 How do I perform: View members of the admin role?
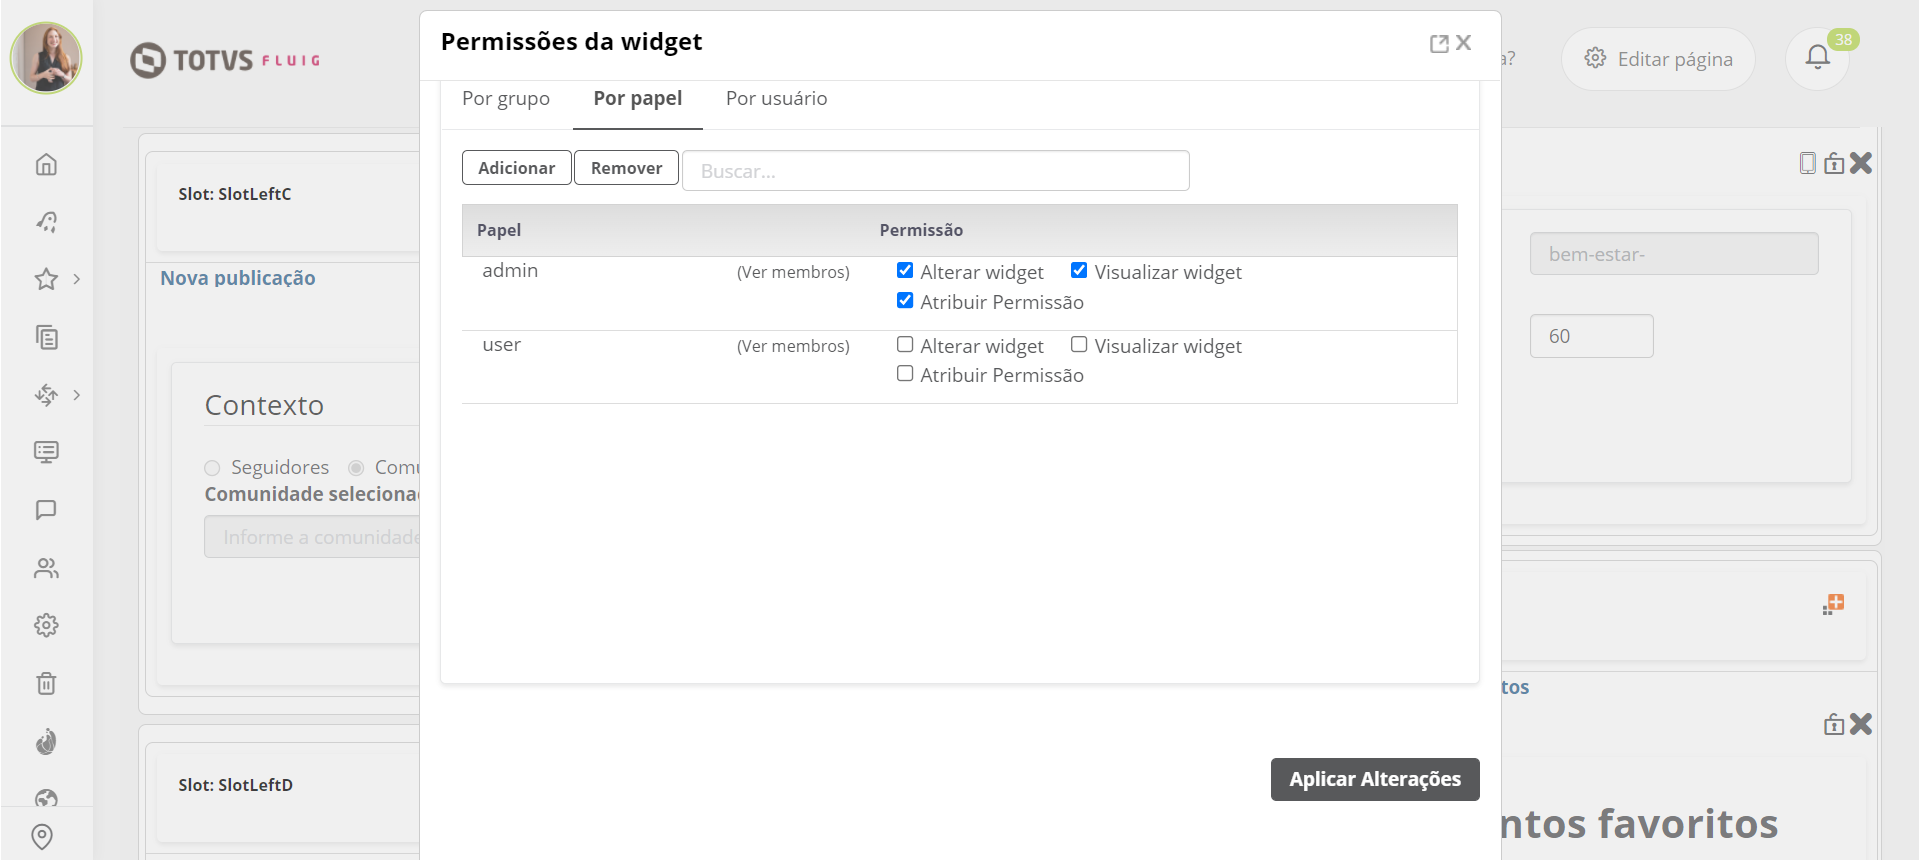pyautogui.click(x=793, y=272)
